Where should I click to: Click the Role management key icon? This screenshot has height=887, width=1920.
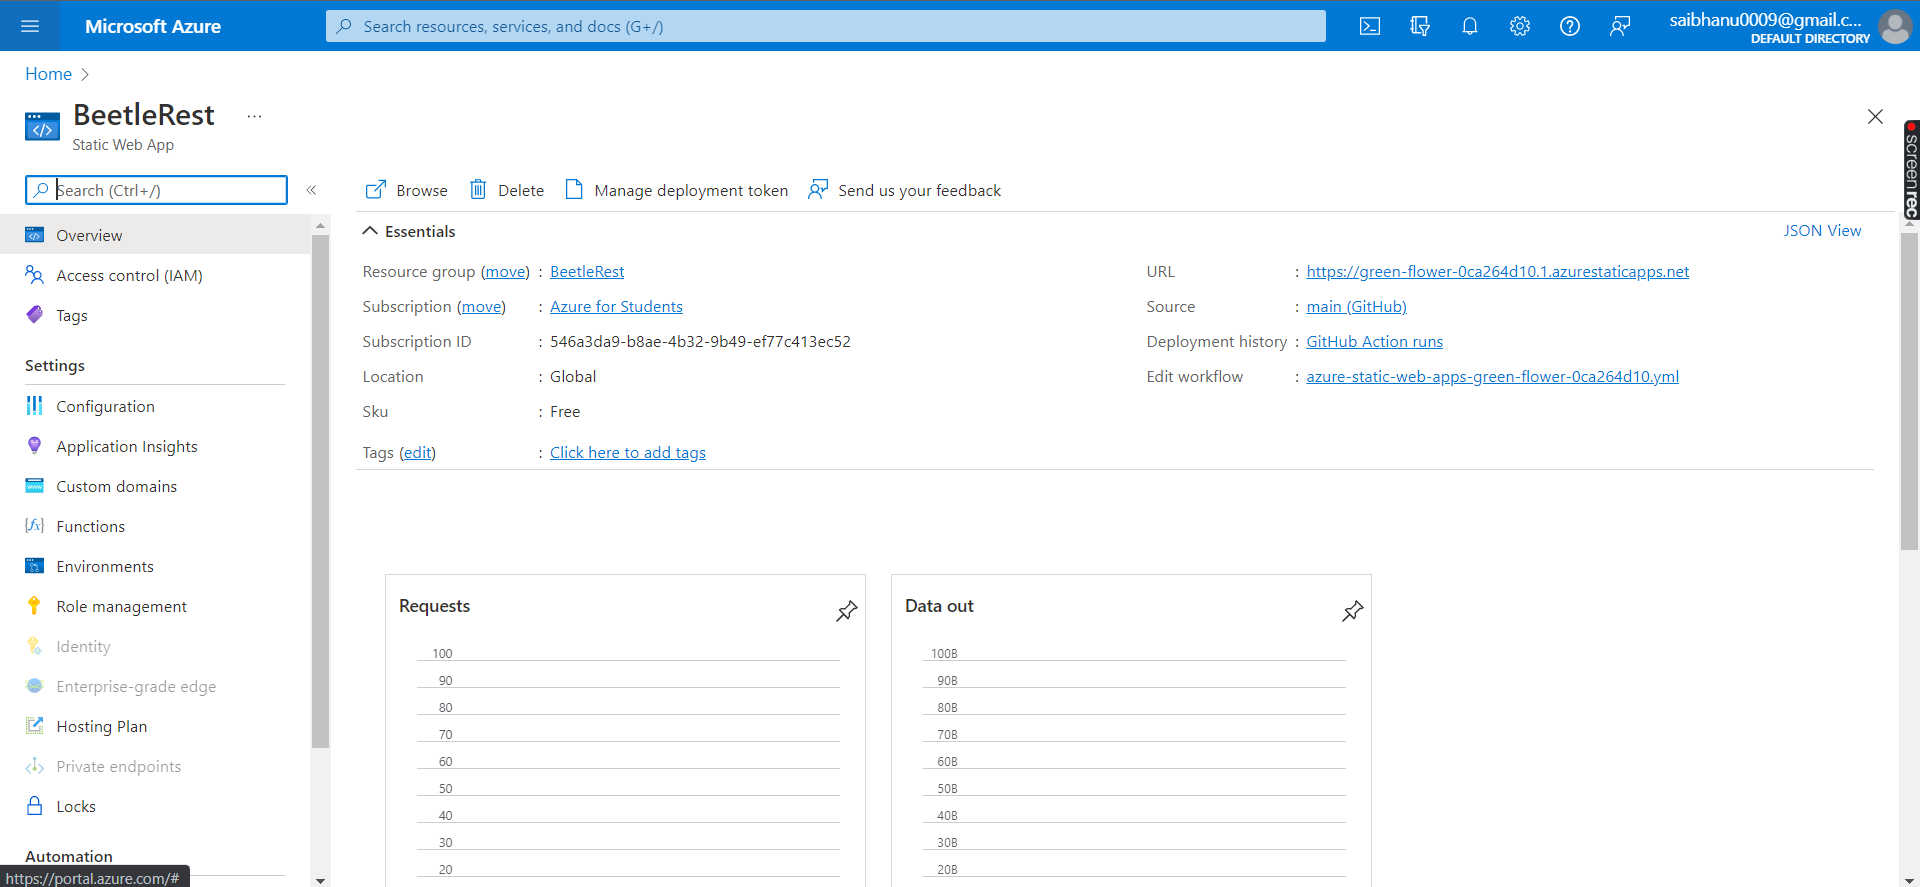(x=34, y=605)
